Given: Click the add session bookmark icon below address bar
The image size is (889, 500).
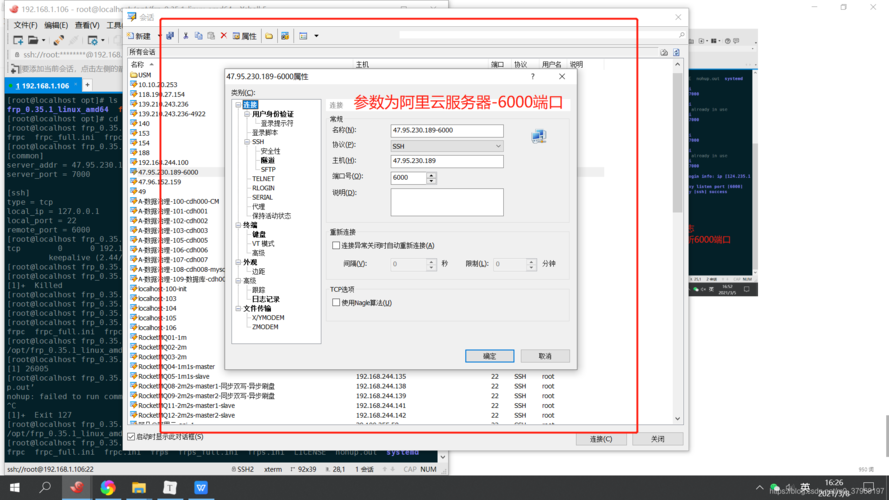Looking at the screenshot, I should tap(14, 69).
